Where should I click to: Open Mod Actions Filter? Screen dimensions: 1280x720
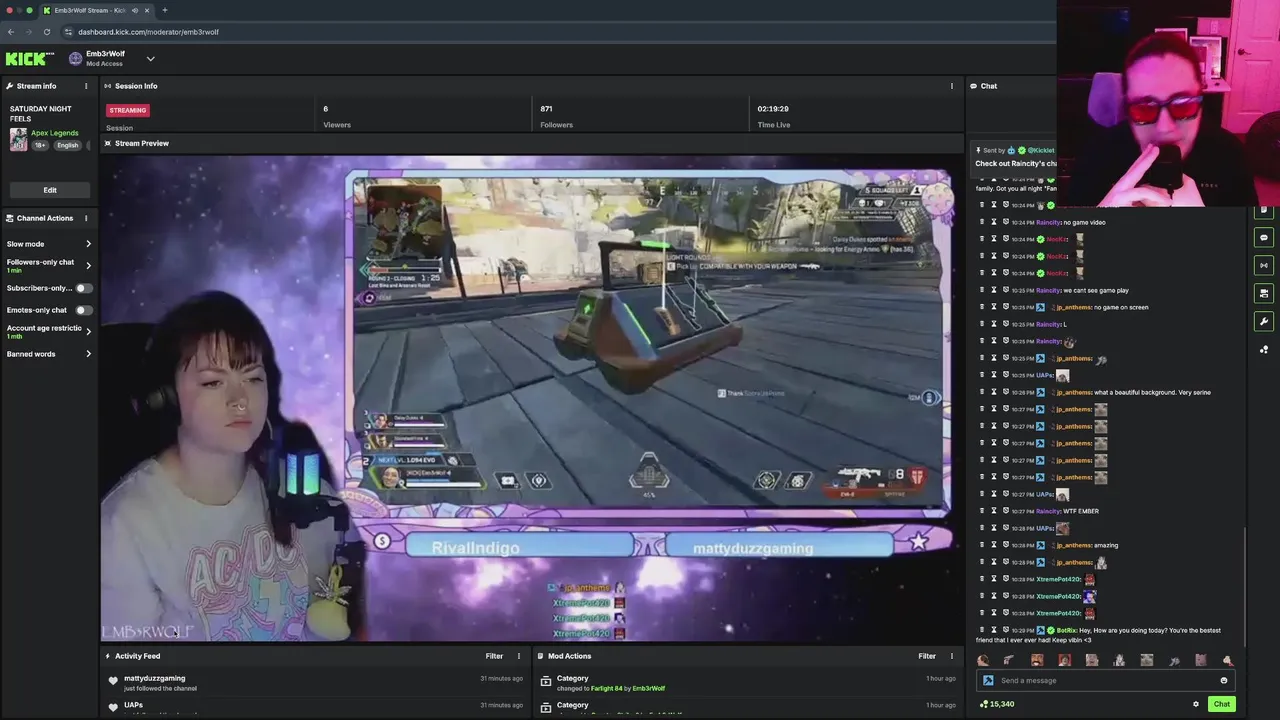927,656
